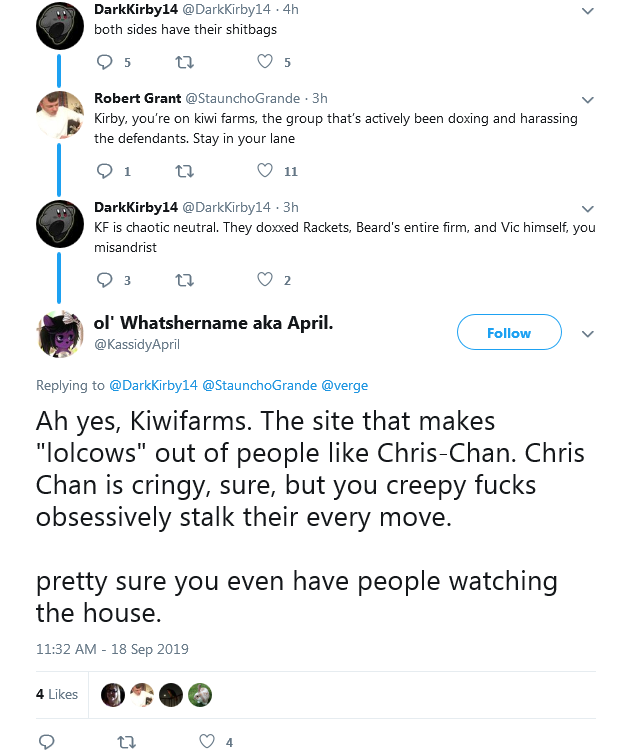
Task: Like DarkKirby14's "chaotic neutral" tweet
Action: tap(265, 279)
